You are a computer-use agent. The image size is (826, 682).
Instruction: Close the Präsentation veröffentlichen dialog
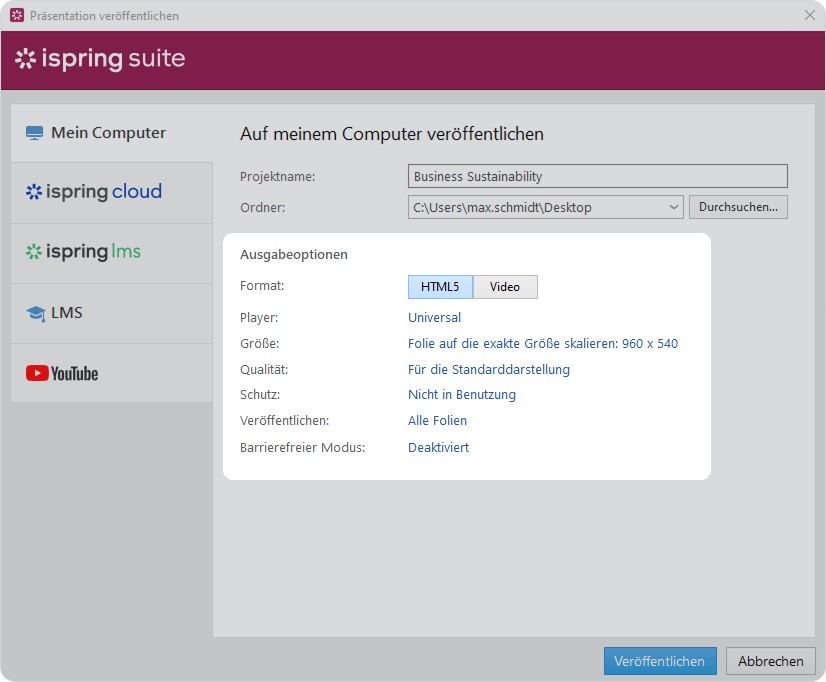(810, 15)
